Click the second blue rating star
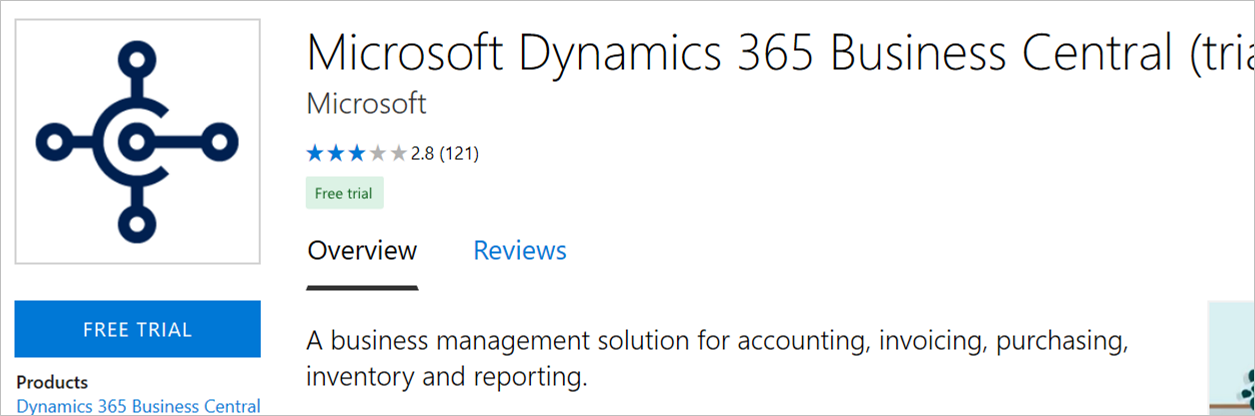Screen dimensions: 1255x416 point(336,154)
